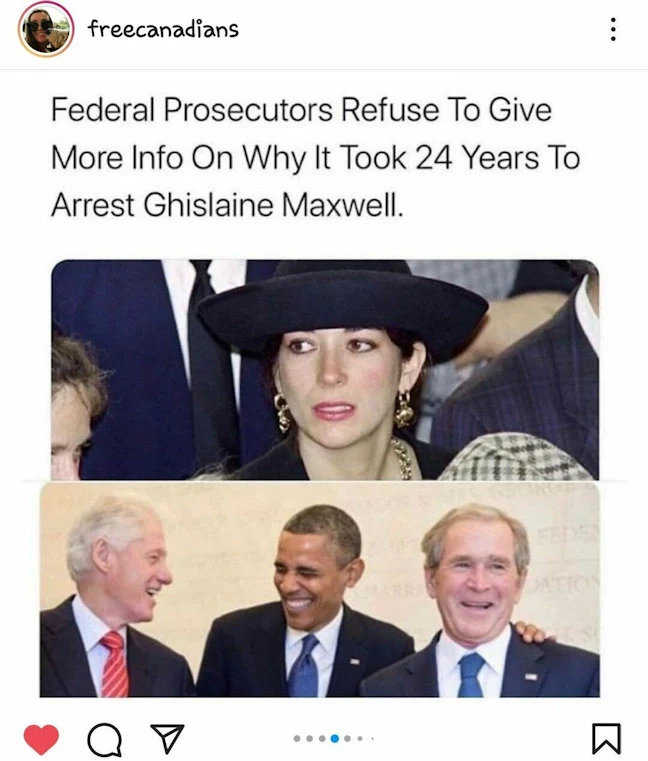Jump to the first carousel dot

297,739
